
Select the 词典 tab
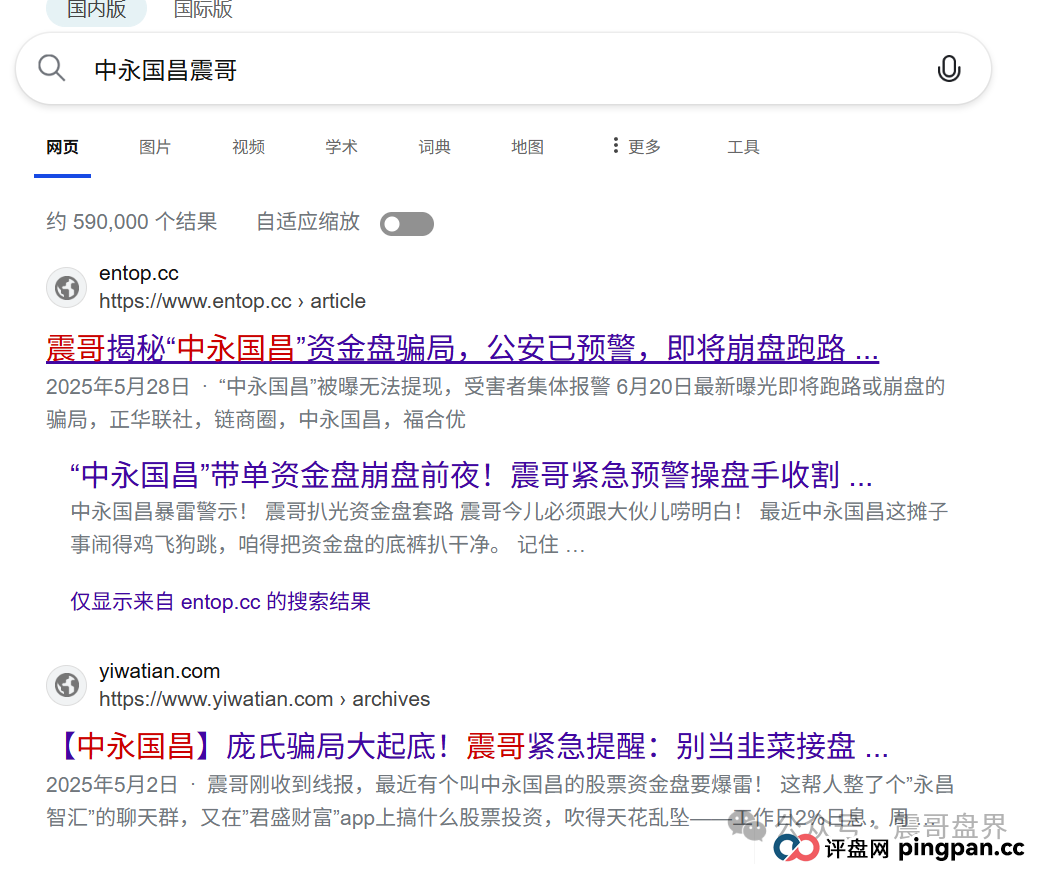[x=434, y=146]
